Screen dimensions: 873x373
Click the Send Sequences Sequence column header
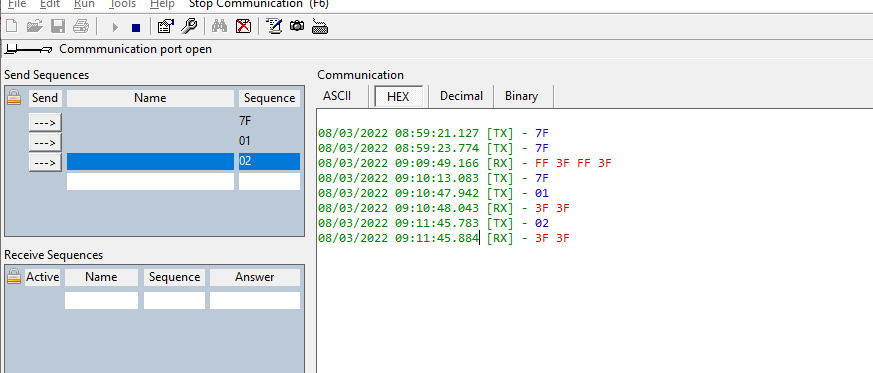tap(269, 98)
